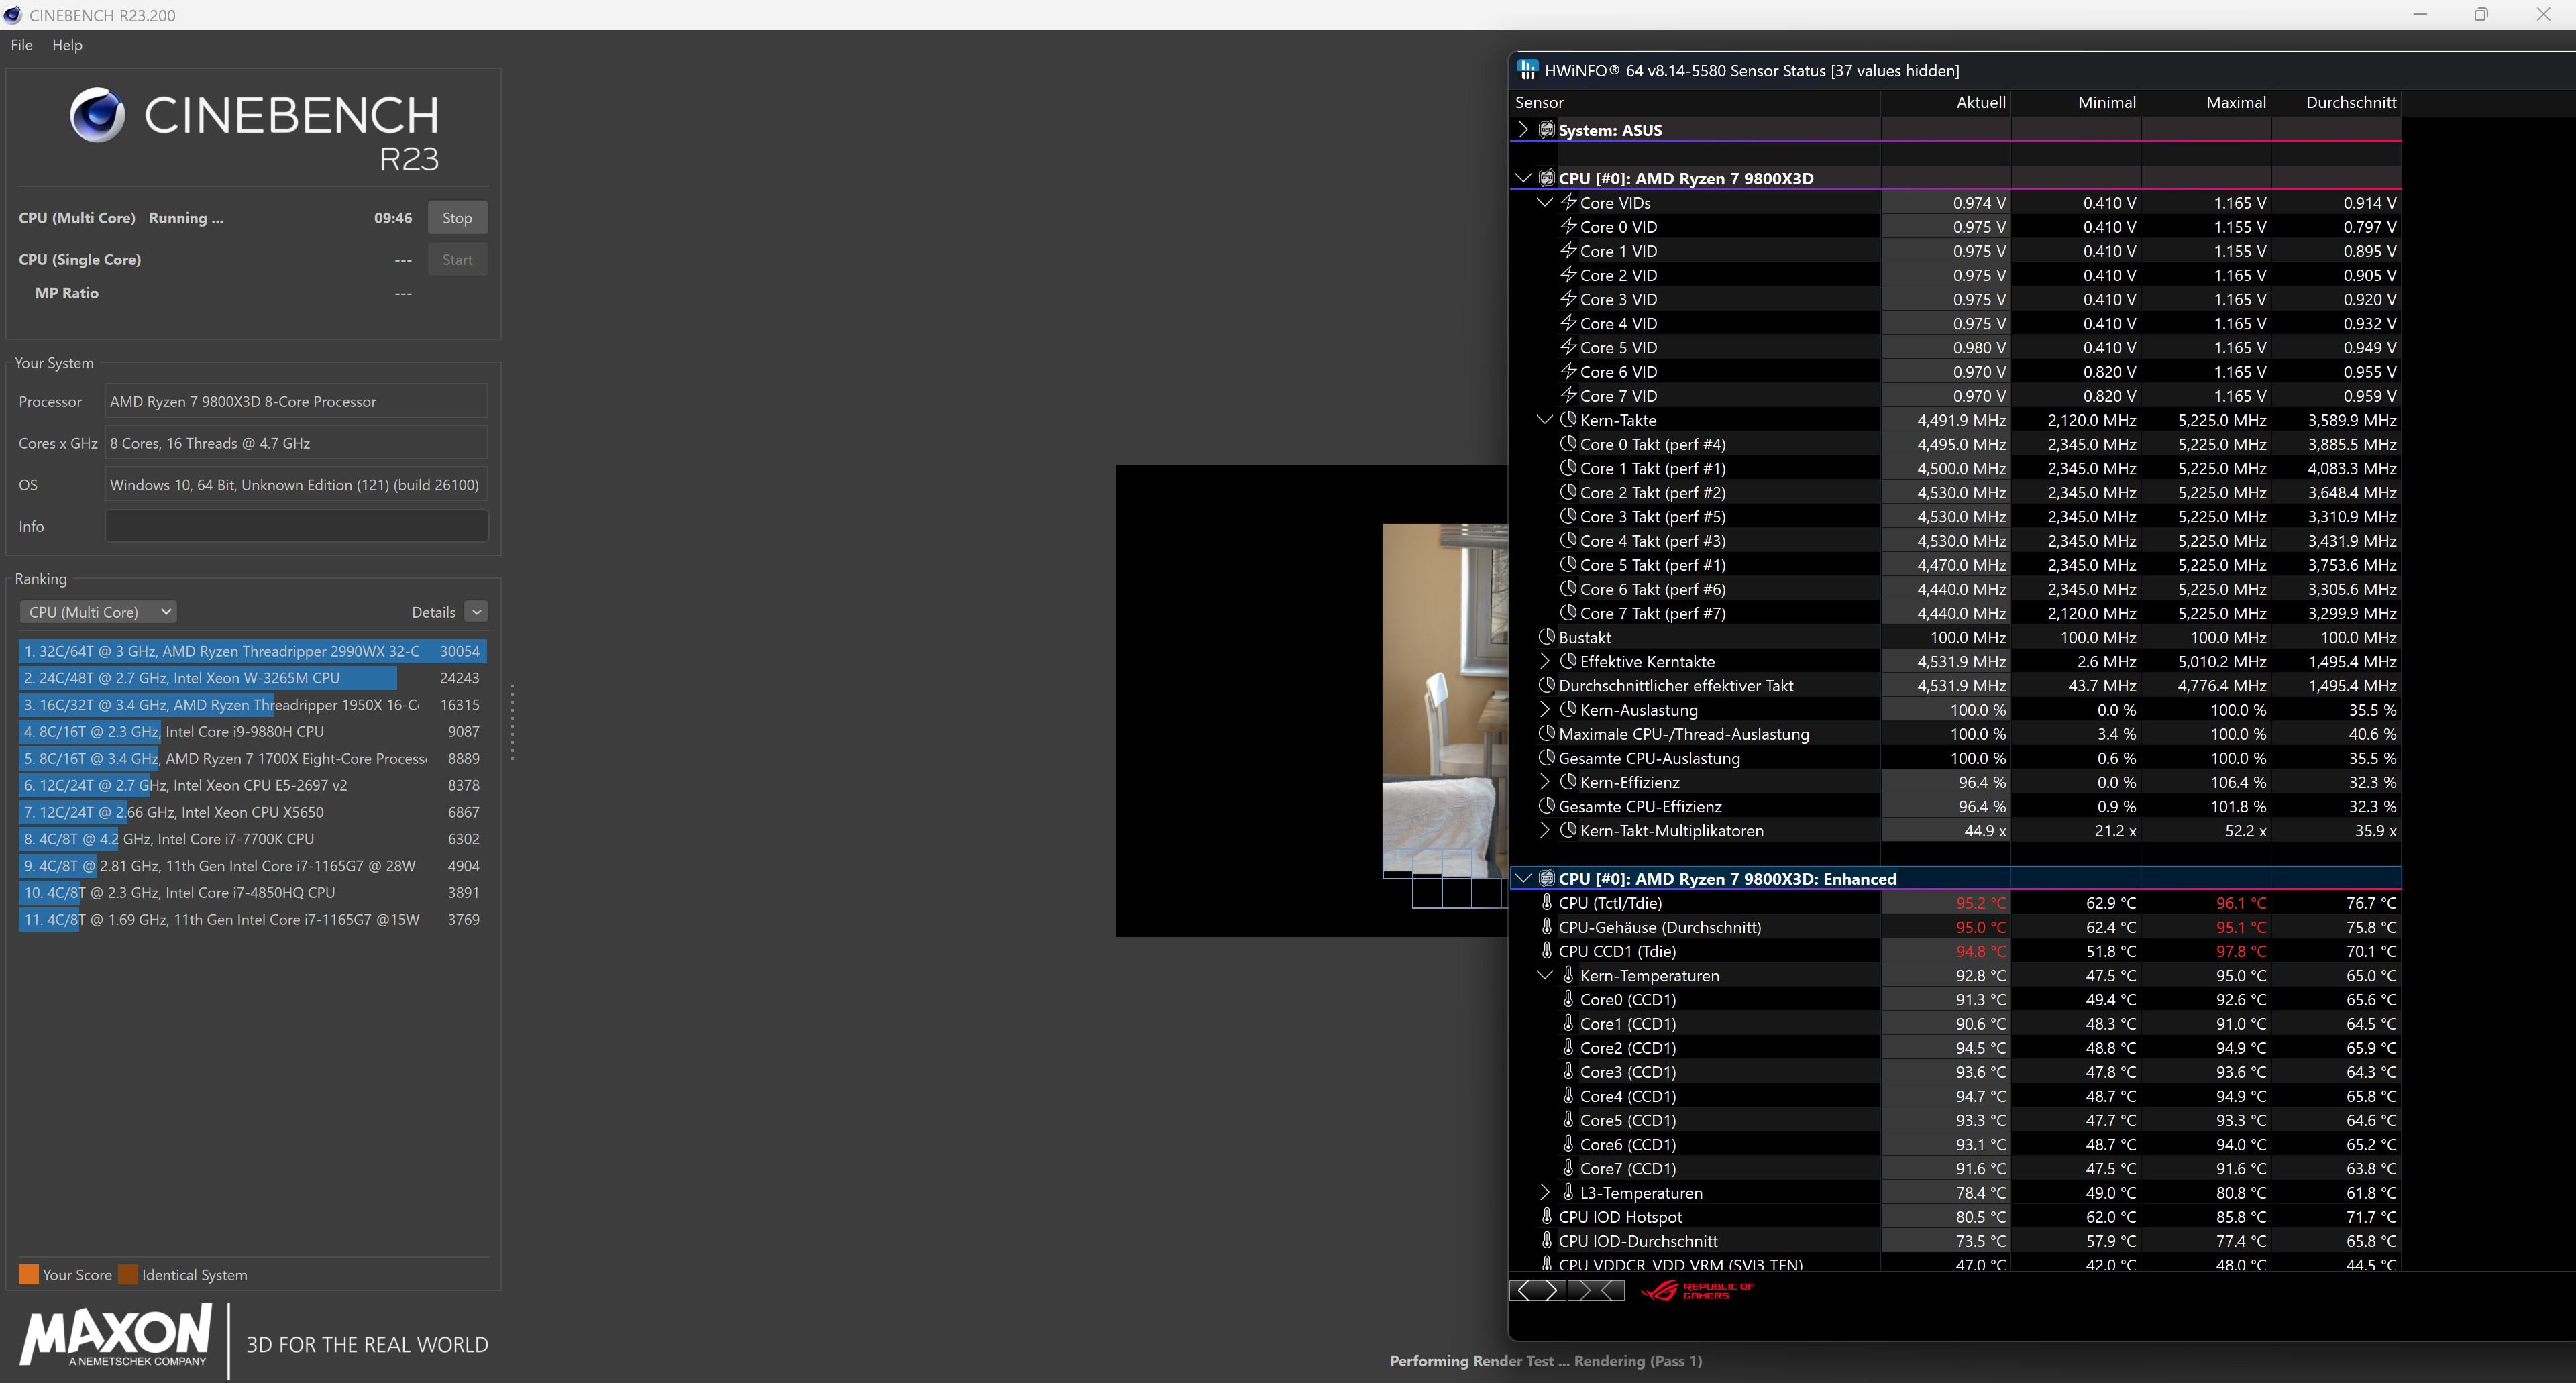Click the Core 0 VID lightning icon
The image size is (2576, 1383).
tap(1568, 227)
